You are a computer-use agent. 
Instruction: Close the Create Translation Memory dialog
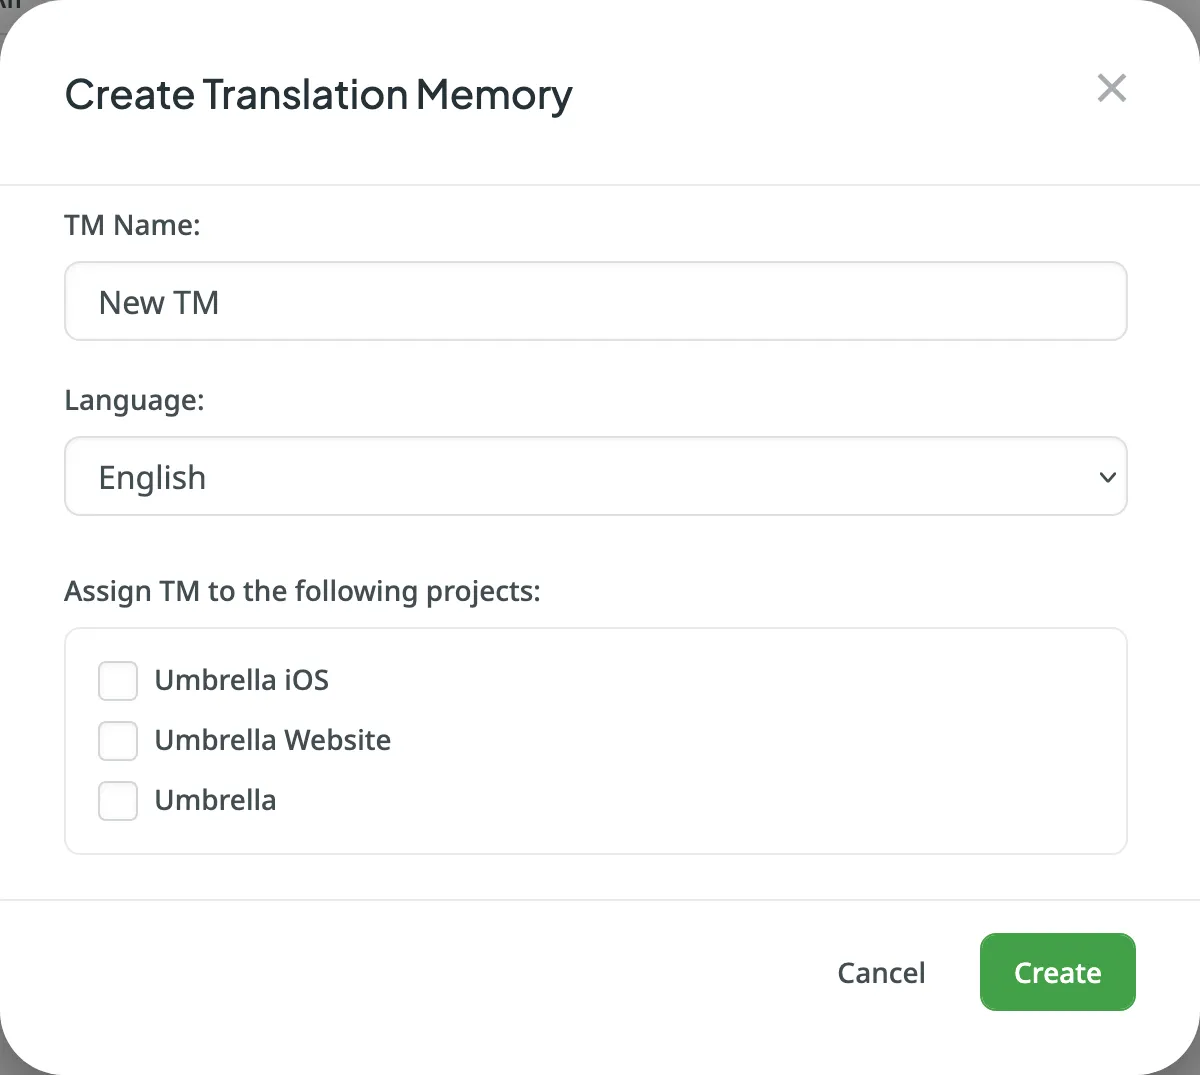pyautogui.click(x=1111, y=88)
